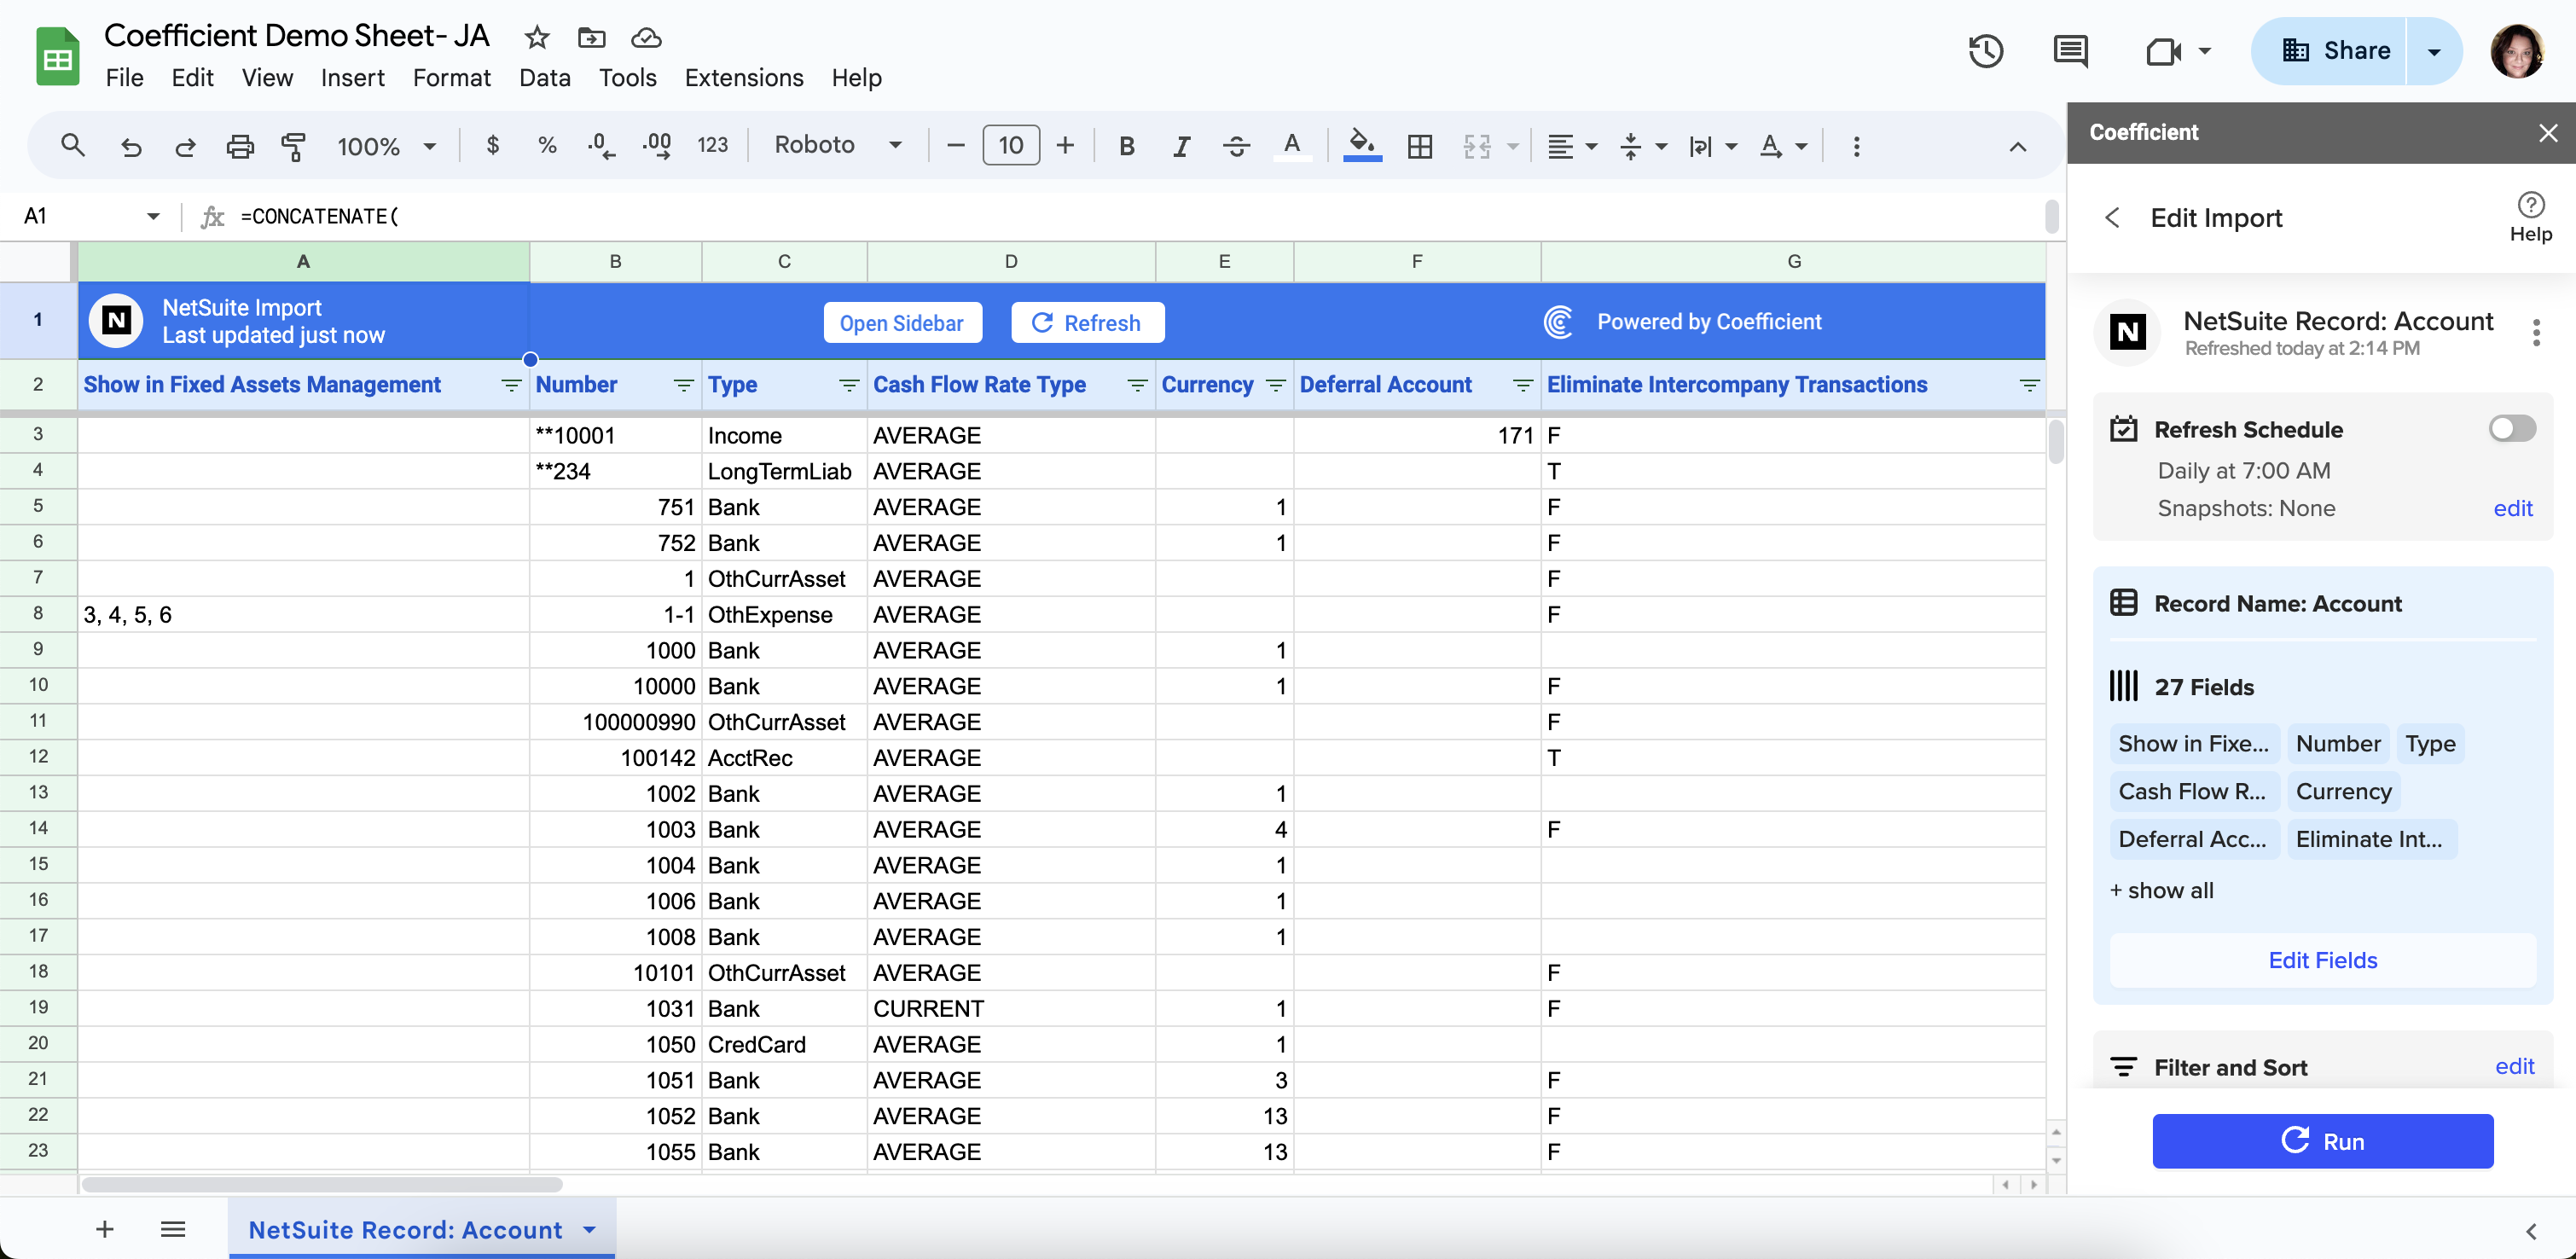Toggle italic formatting
This screenshot has height=1259, width=2576.
pyautogui.click(x=1181, y=146)
